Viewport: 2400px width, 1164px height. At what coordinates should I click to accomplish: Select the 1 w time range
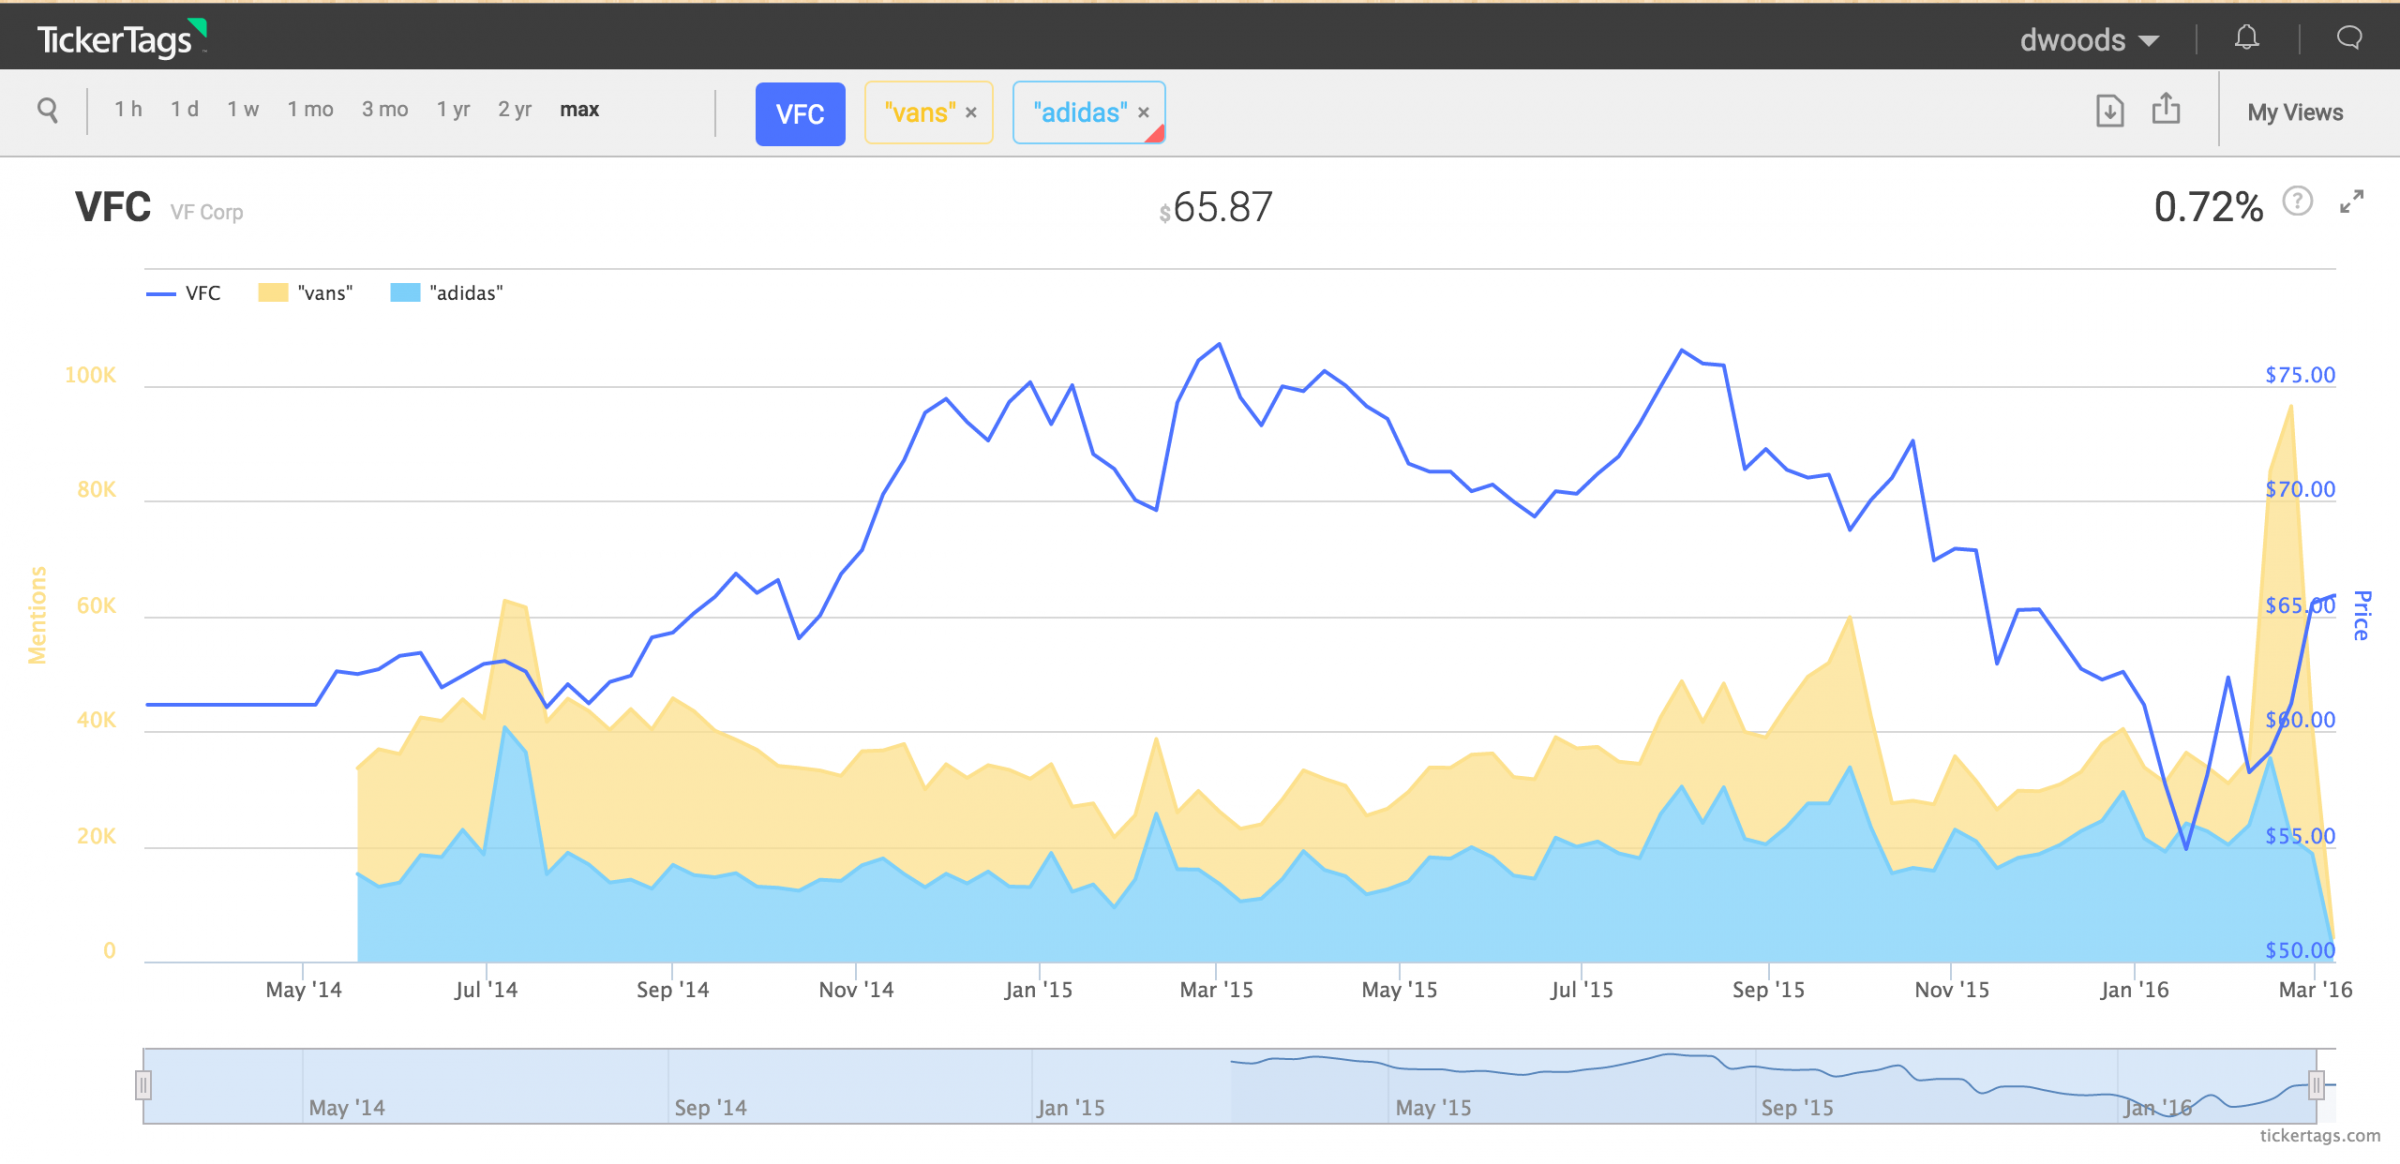[x=242, y=109]
